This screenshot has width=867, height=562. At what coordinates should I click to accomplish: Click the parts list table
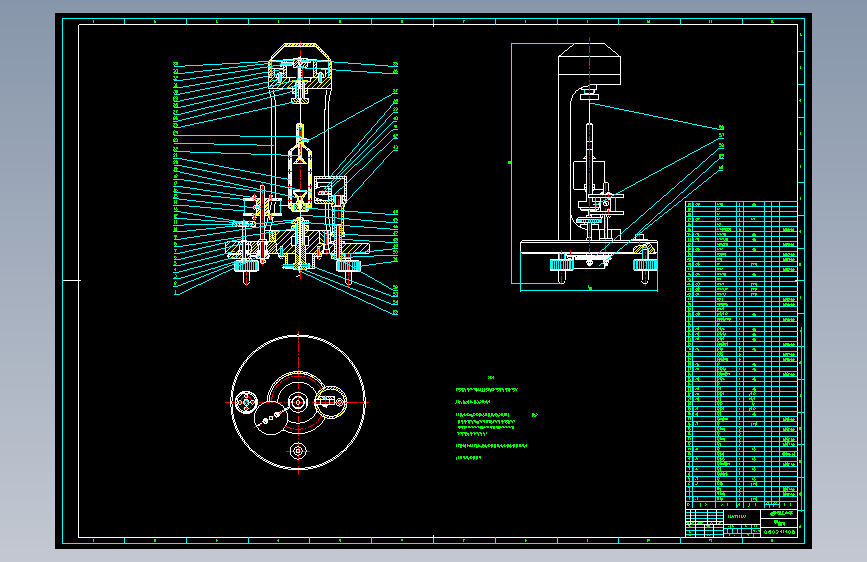[x=741, y=355]
